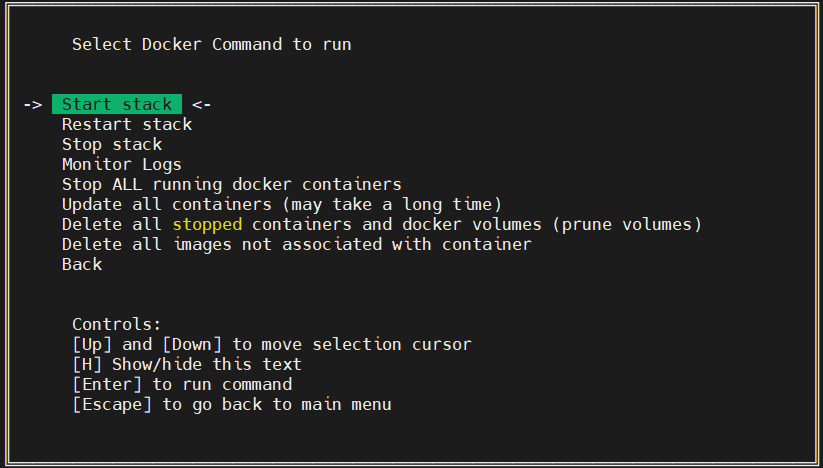Open Monitor Logs
This screenshot has height=468, width=823.
(121, 164)
